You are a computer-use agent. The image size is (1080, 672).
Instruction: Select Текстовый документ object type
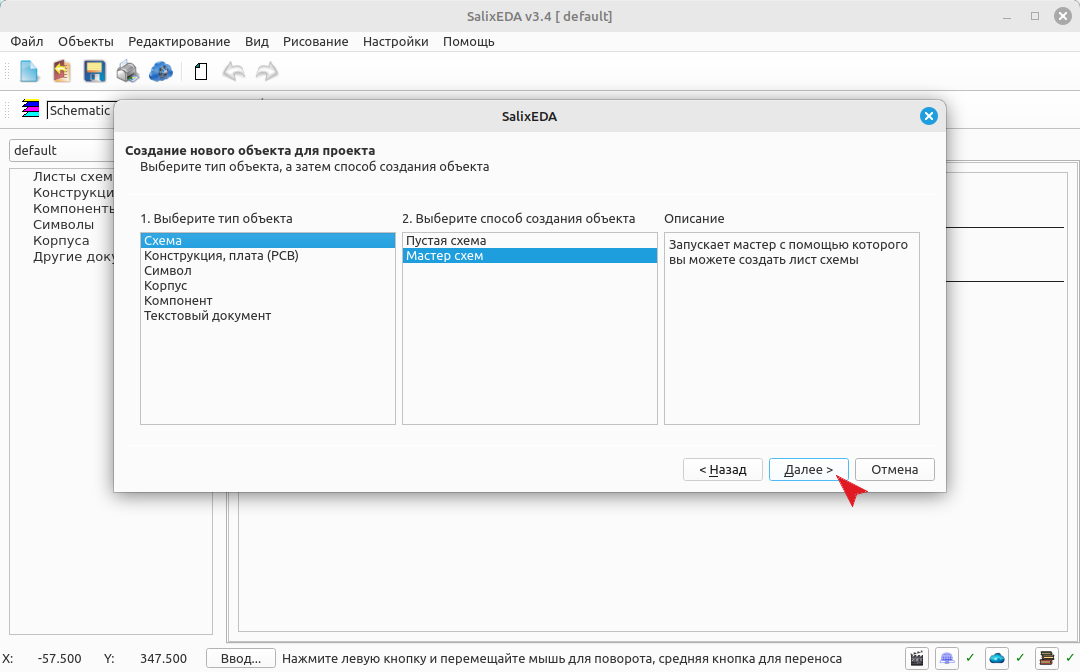[x=267, y=316]
